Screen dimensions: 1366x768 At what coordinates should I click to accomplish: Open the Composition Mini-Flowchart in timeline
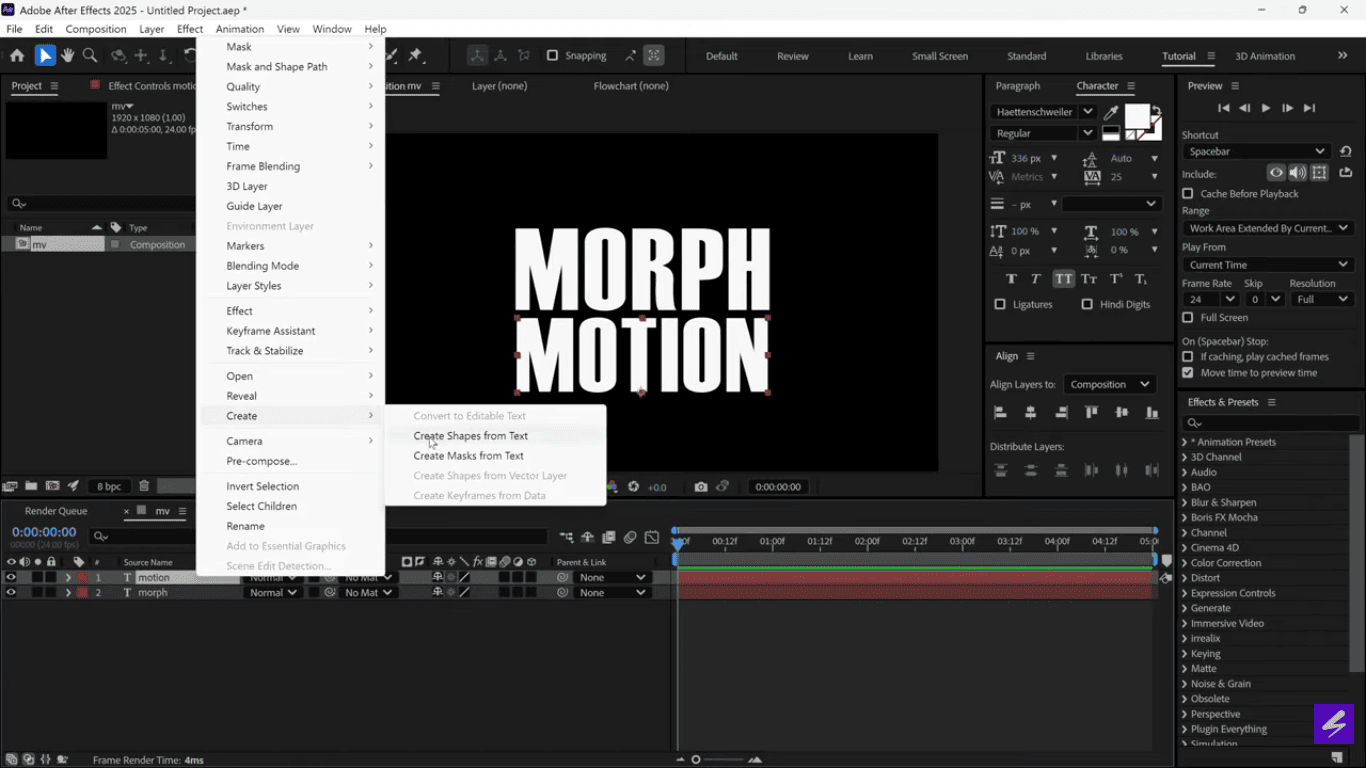click(566, 537)
